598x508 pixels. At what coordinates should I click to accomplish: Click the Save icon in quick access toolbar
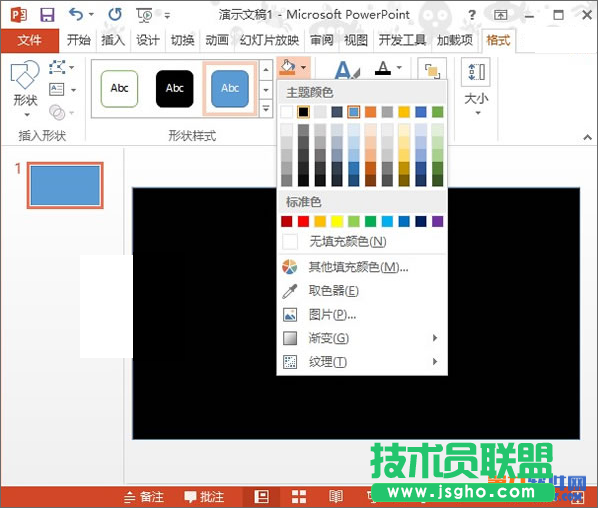(x=47, y=15)
